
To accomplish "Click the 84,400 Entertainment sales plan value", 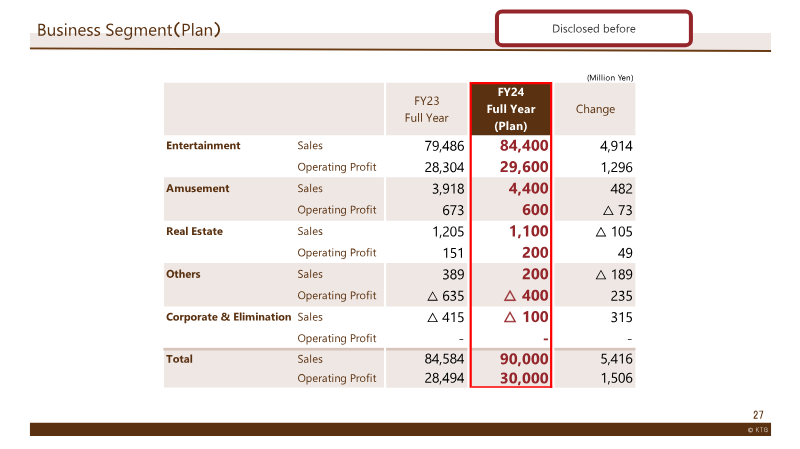I will coord(524,146).
